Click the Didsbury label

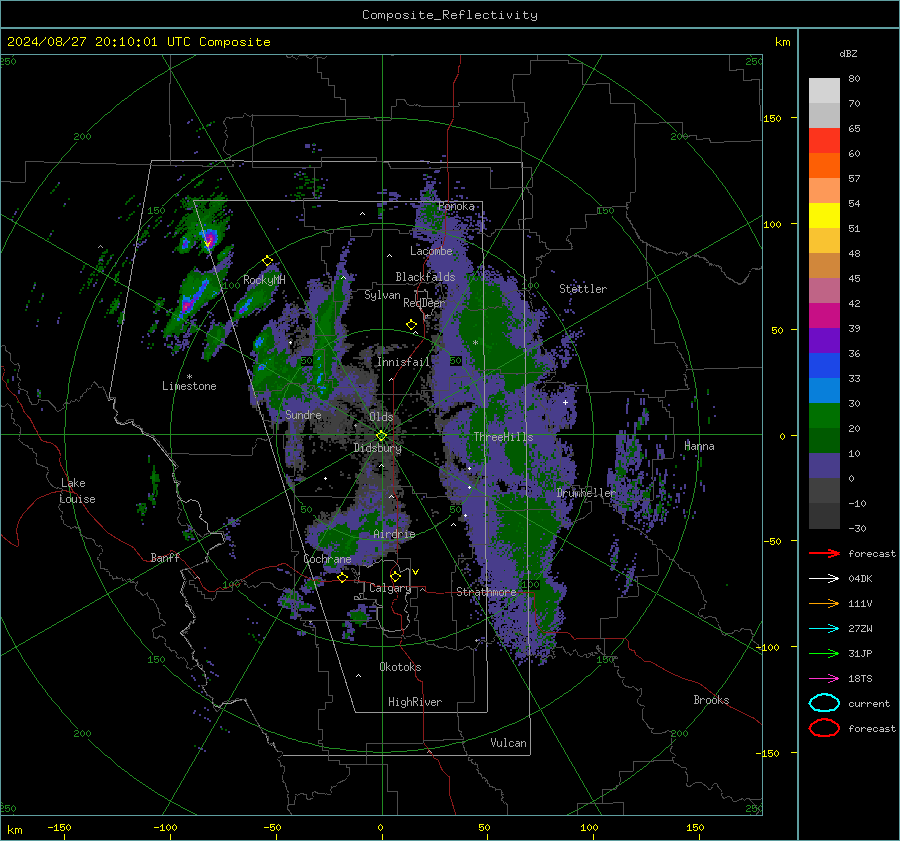click(x=377, y=448)
